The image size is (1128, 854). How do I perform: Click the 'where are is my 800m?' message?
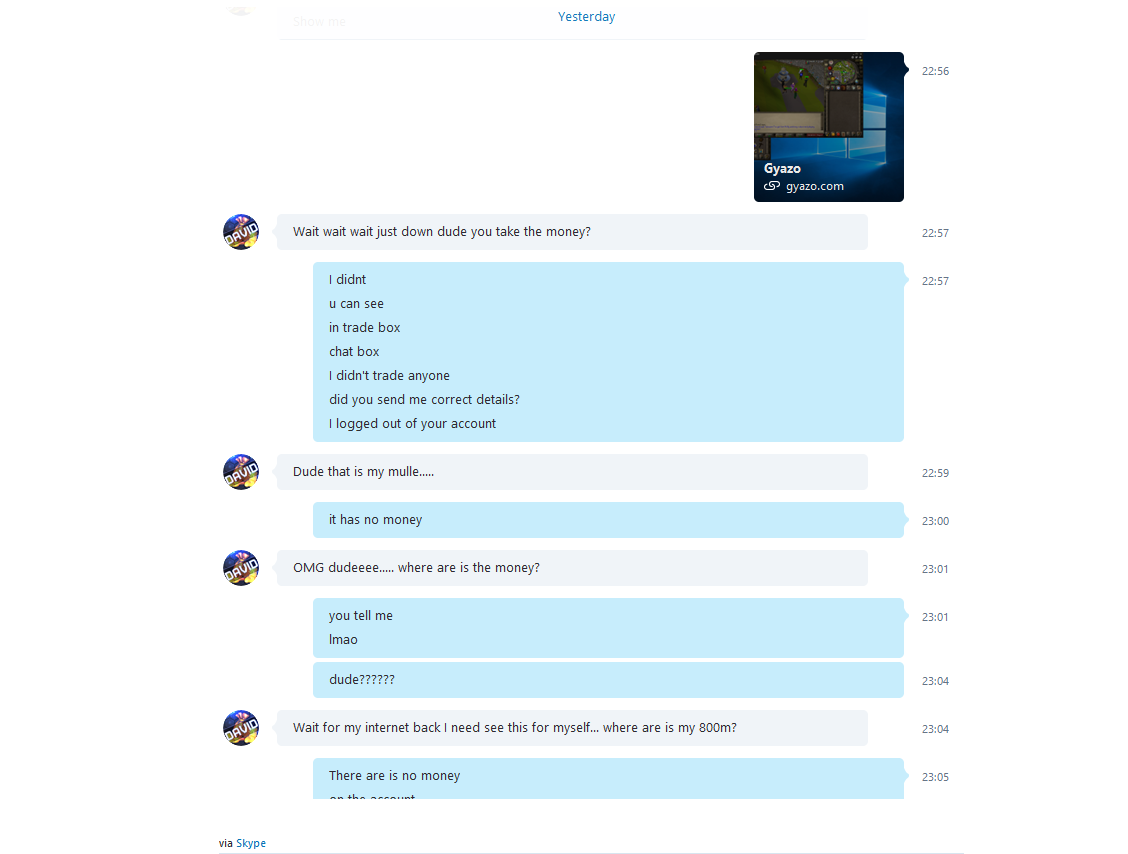point(572,727)
